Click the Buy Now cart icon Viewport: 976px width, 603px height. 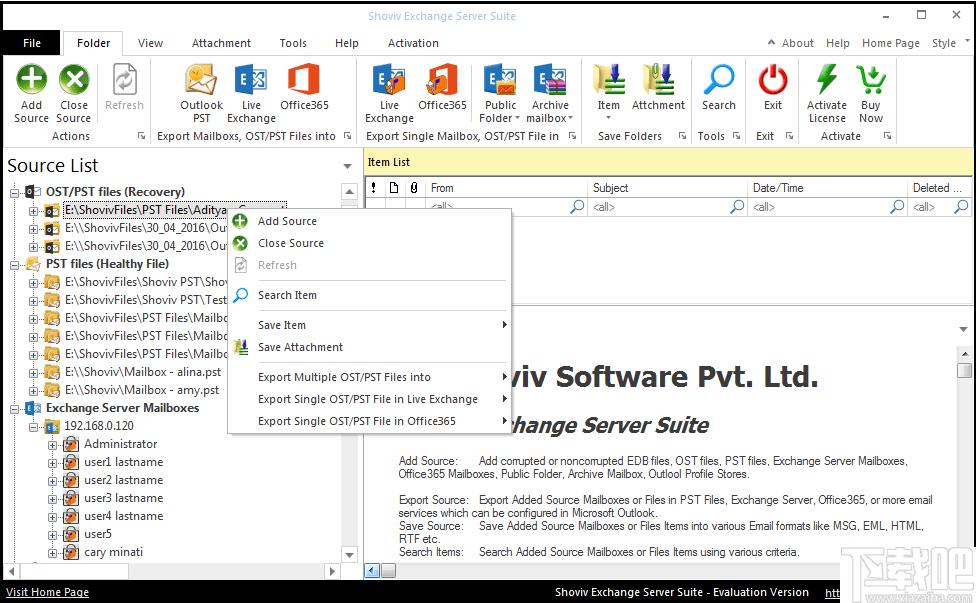(x=871, y=80)
